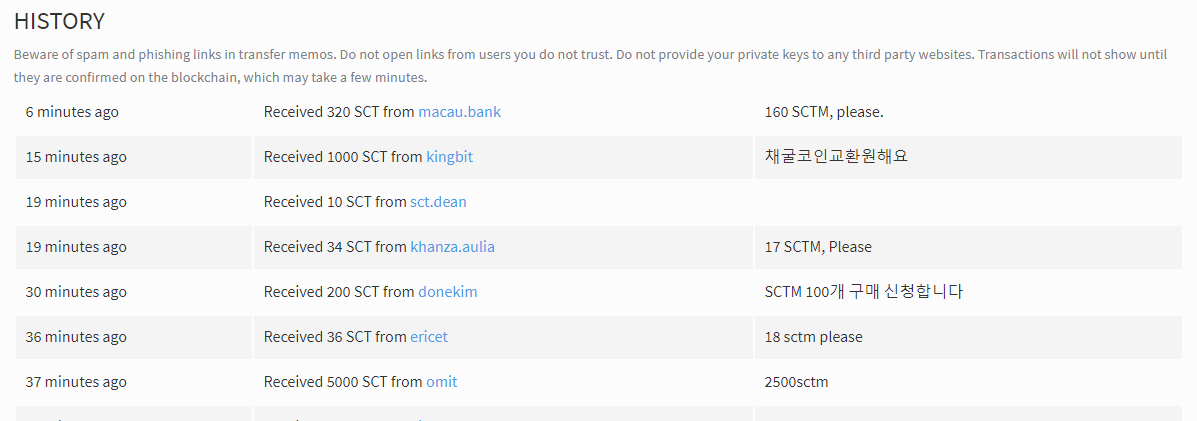Image resolution: width=1197 pixels, height=421 pixels.
Task: Select the '37 minutes ago' timestamp
Action: pyautogui.click(x=76, y=381)
